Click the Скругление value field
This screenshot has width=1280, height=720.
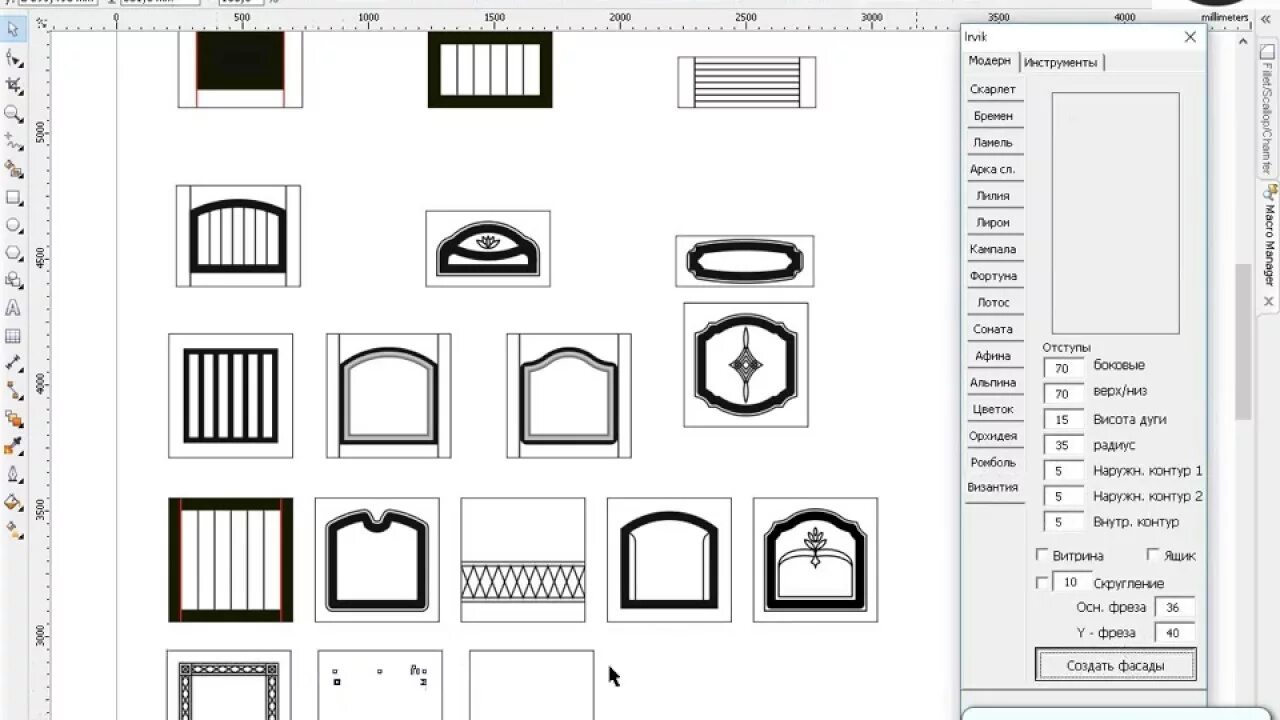click(x=1071, y=582)
